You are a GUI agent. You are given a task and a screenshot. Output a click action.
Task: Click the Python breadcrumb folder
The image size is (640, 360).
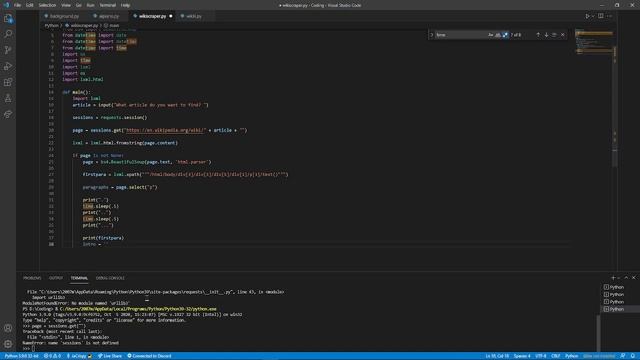(52, 26)
